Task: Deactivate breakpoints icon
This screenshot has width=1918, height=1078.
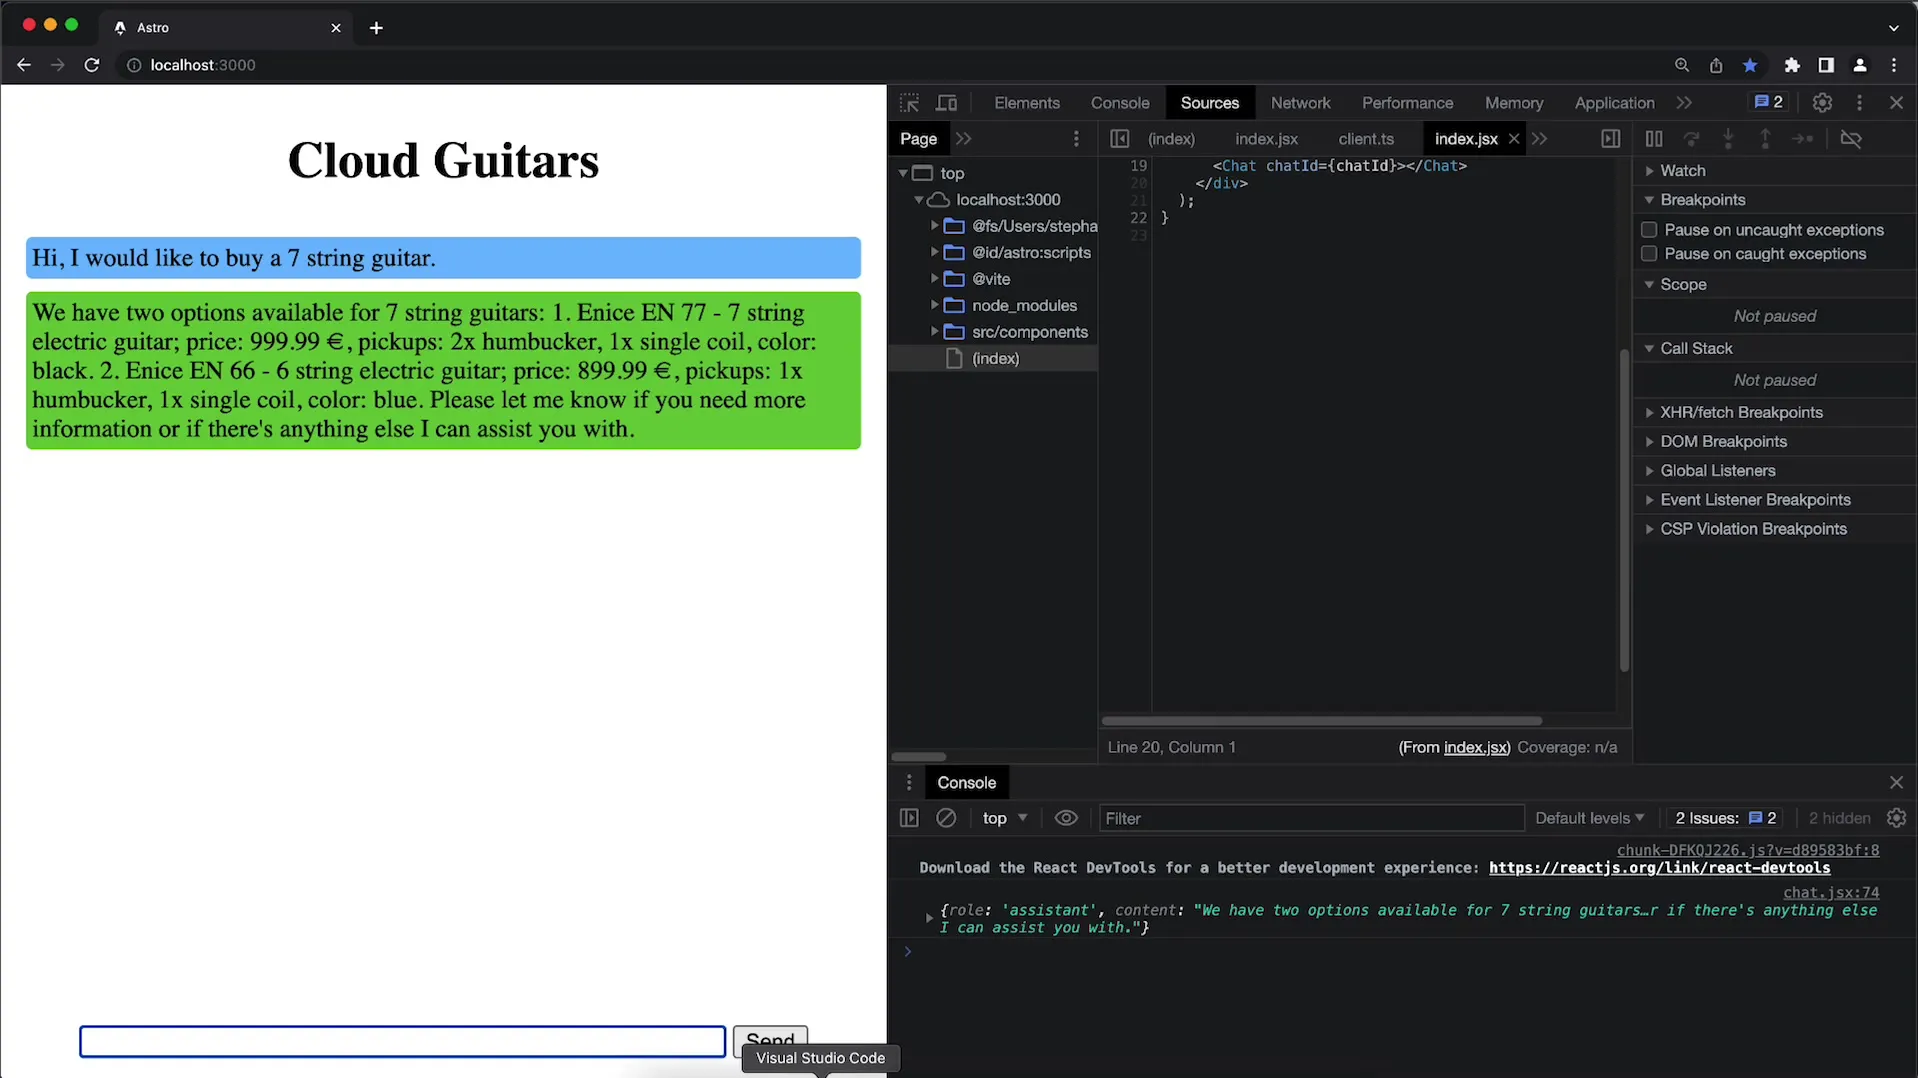Action: coord(1851,139)
